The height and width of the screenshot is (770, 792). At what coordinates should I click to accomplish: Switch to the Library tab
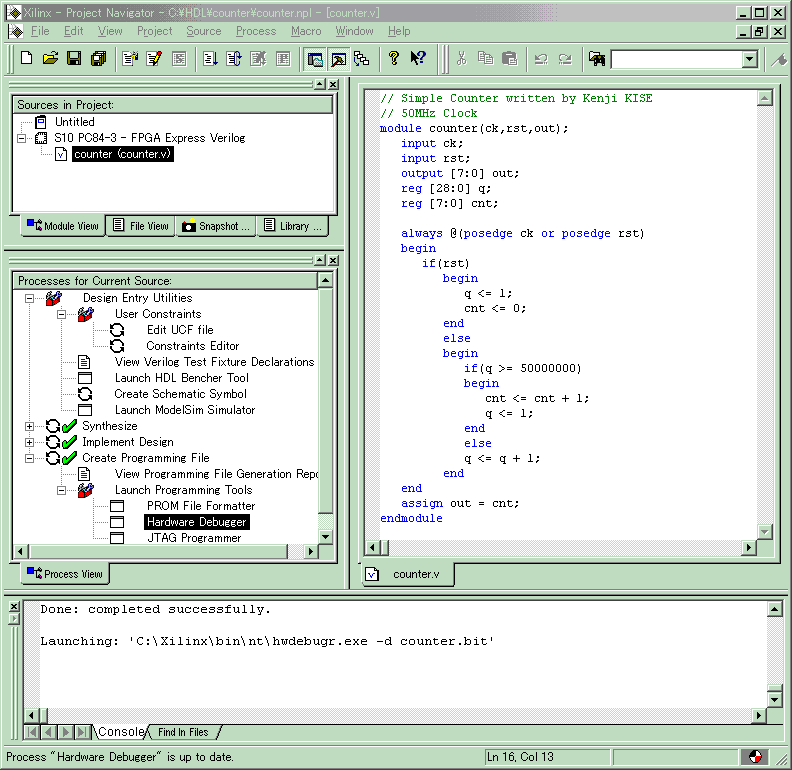(293, 226)
